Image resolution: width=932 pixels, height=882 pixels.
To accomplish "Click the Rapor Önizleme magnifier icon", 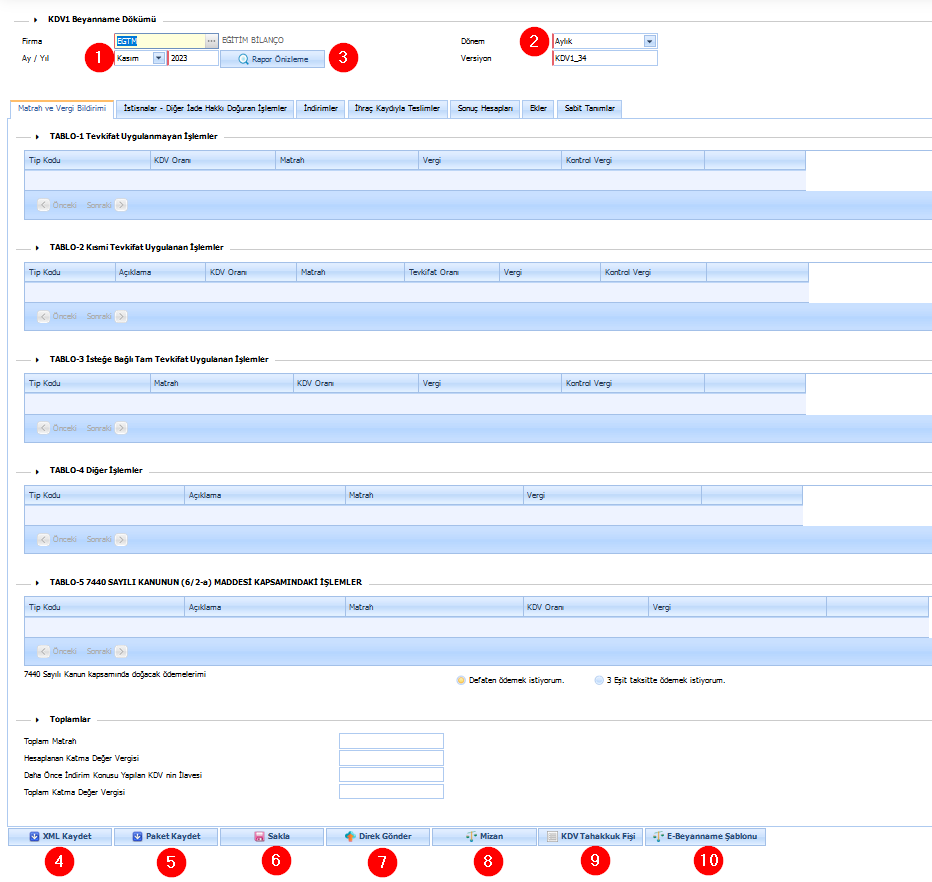I will coord(243,59).
